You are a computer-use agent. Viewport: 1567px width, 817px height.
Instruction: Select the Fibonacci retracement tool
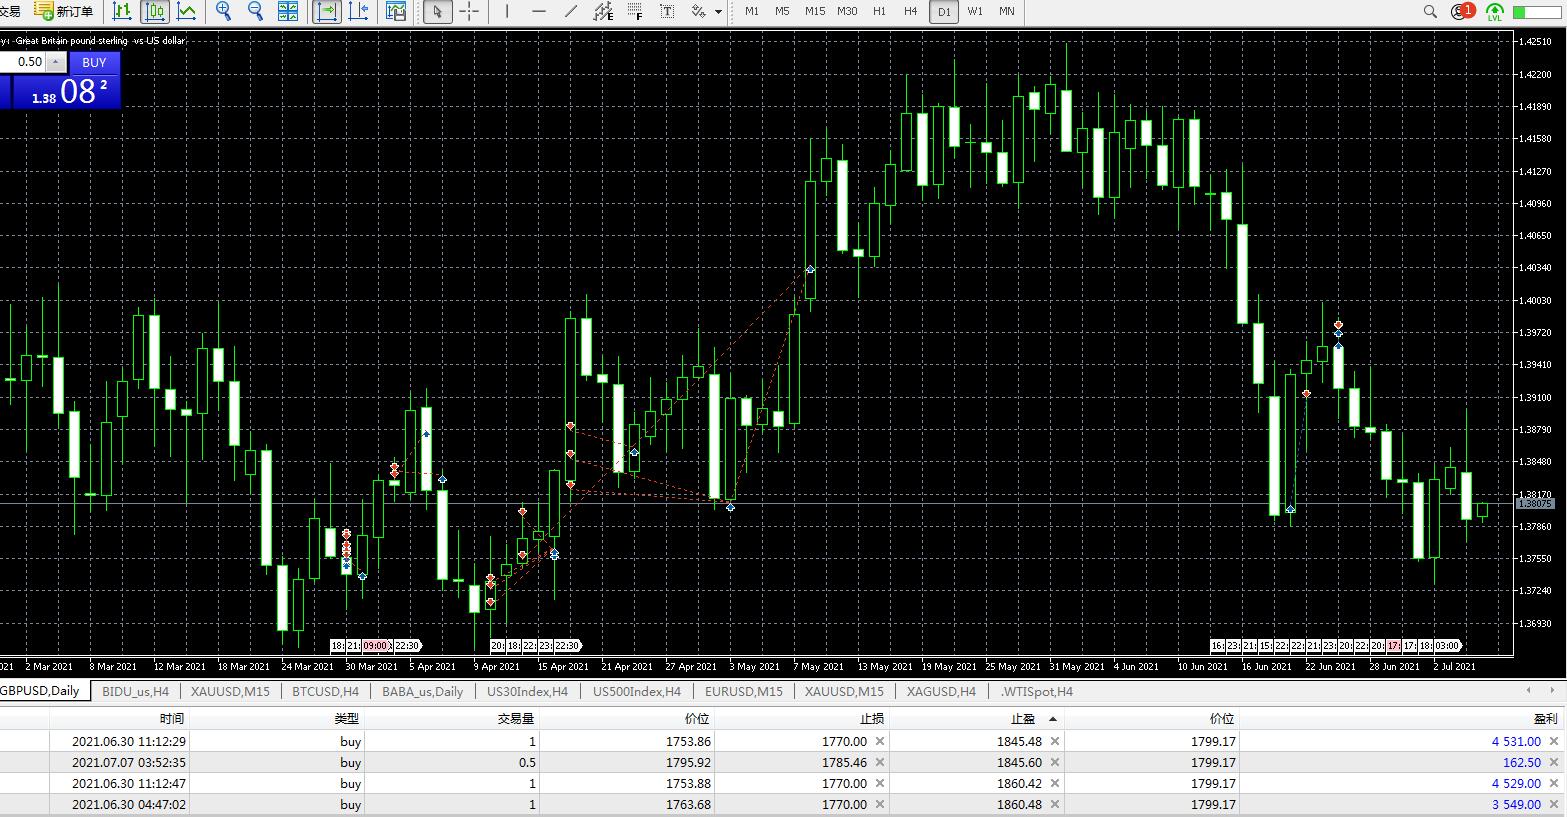[x=635, y=11]
